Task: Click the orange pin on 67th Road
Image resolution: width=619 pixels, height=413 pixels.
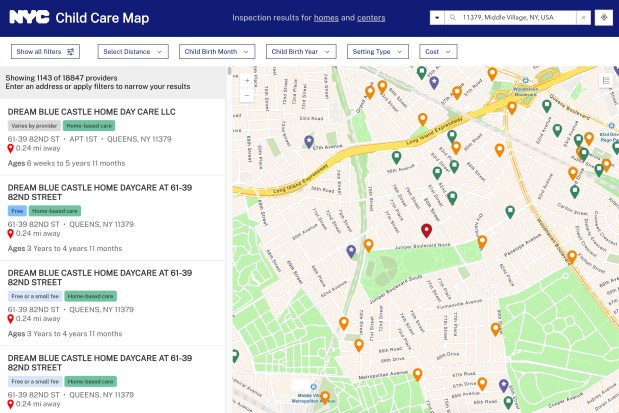Action: point(482,383)
